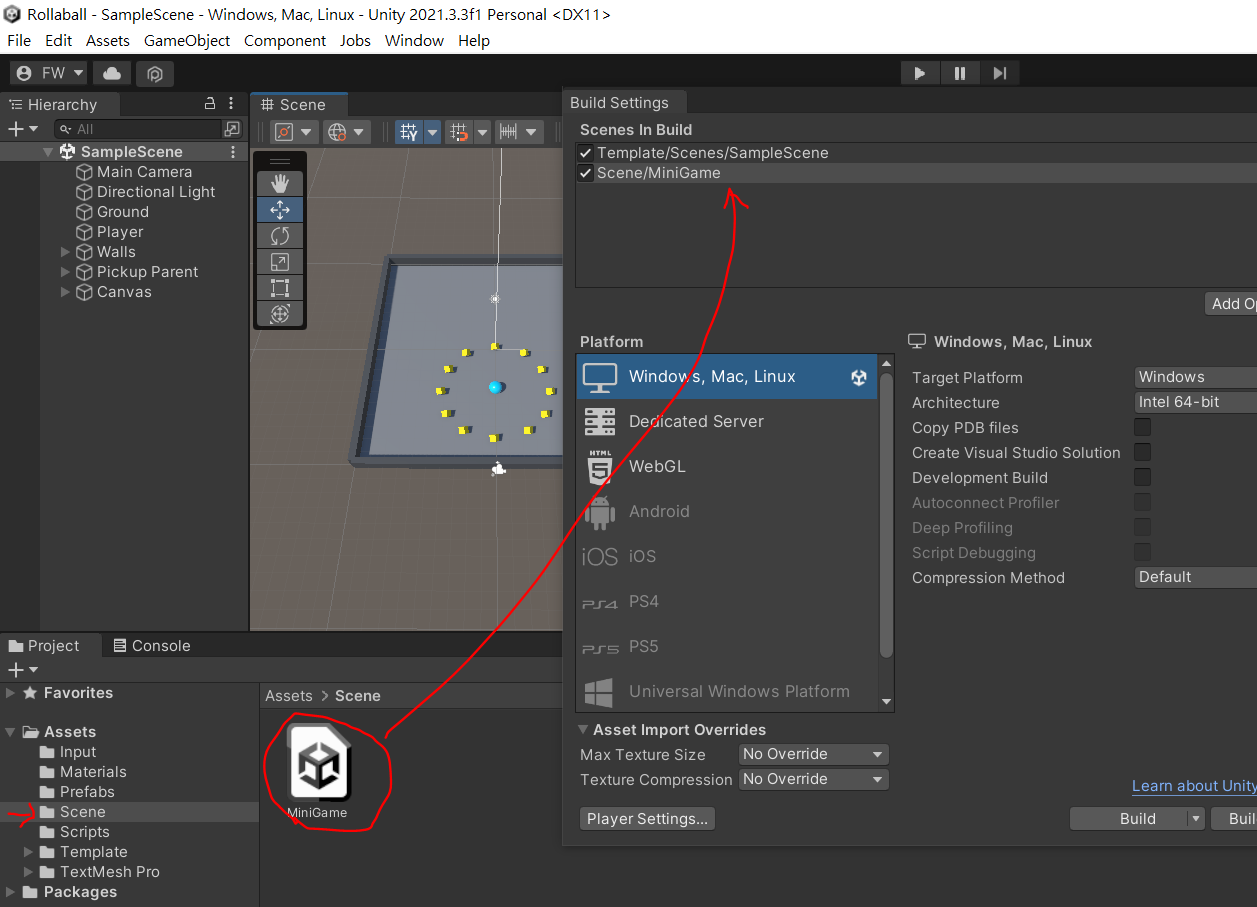This screenshot has height=907, width=1257.
Task: Enable Create Visual Studio Solution
Action: tap(1142, 453)
